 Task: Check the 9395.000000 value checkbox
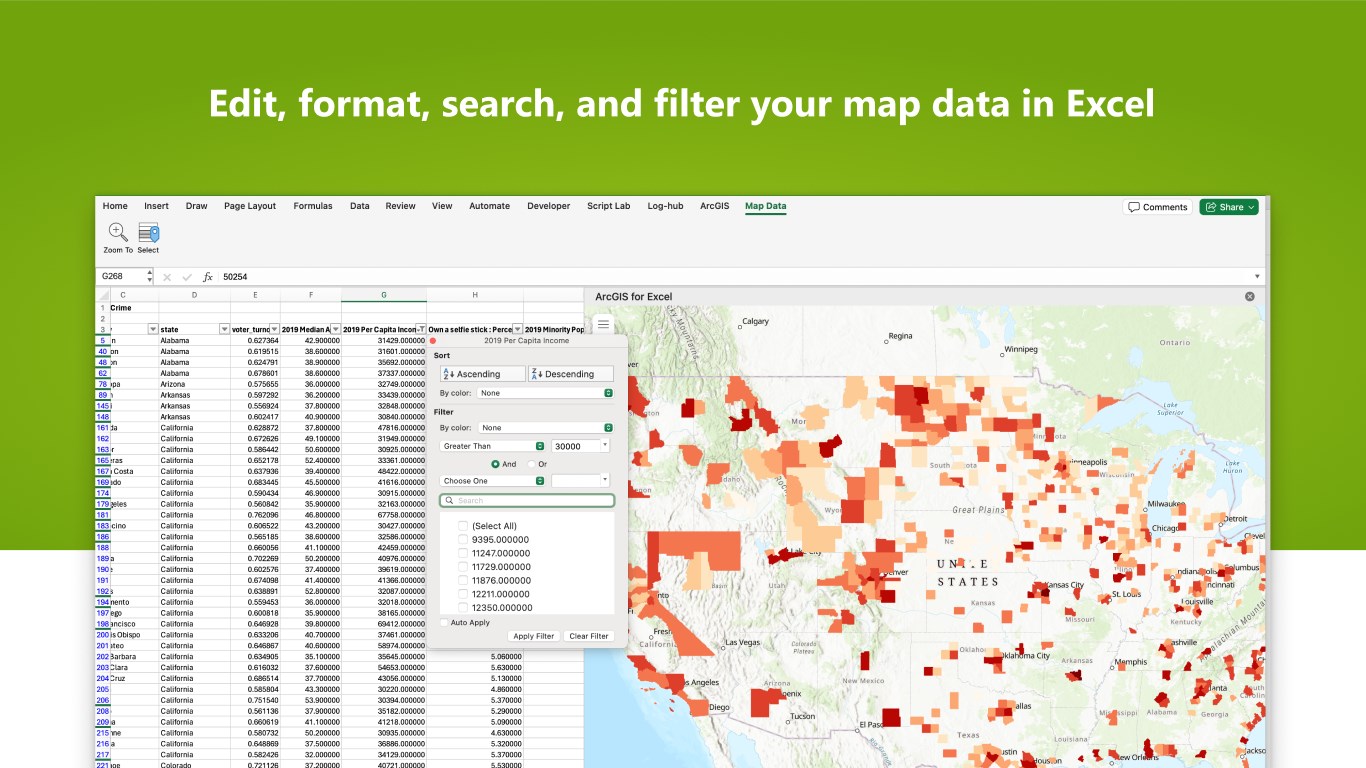pos(463,540)
